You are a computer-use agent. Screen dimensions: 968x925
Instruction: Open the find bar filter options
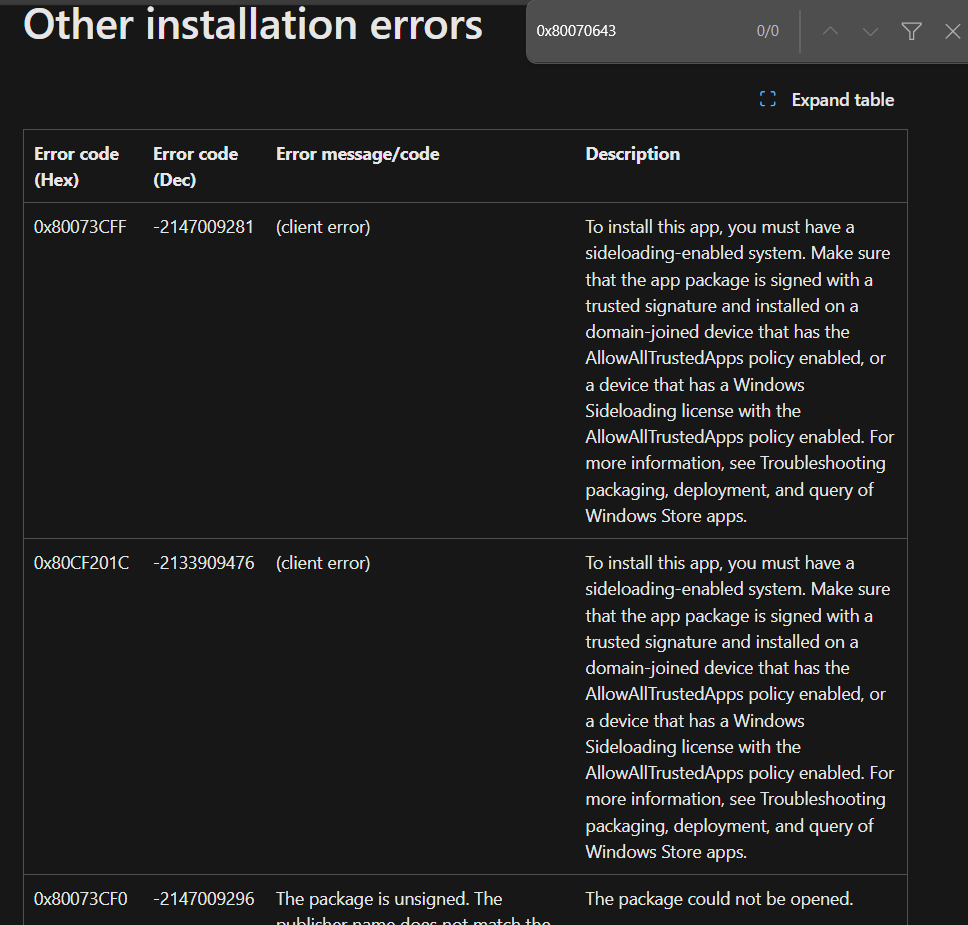tap(911, 31)
